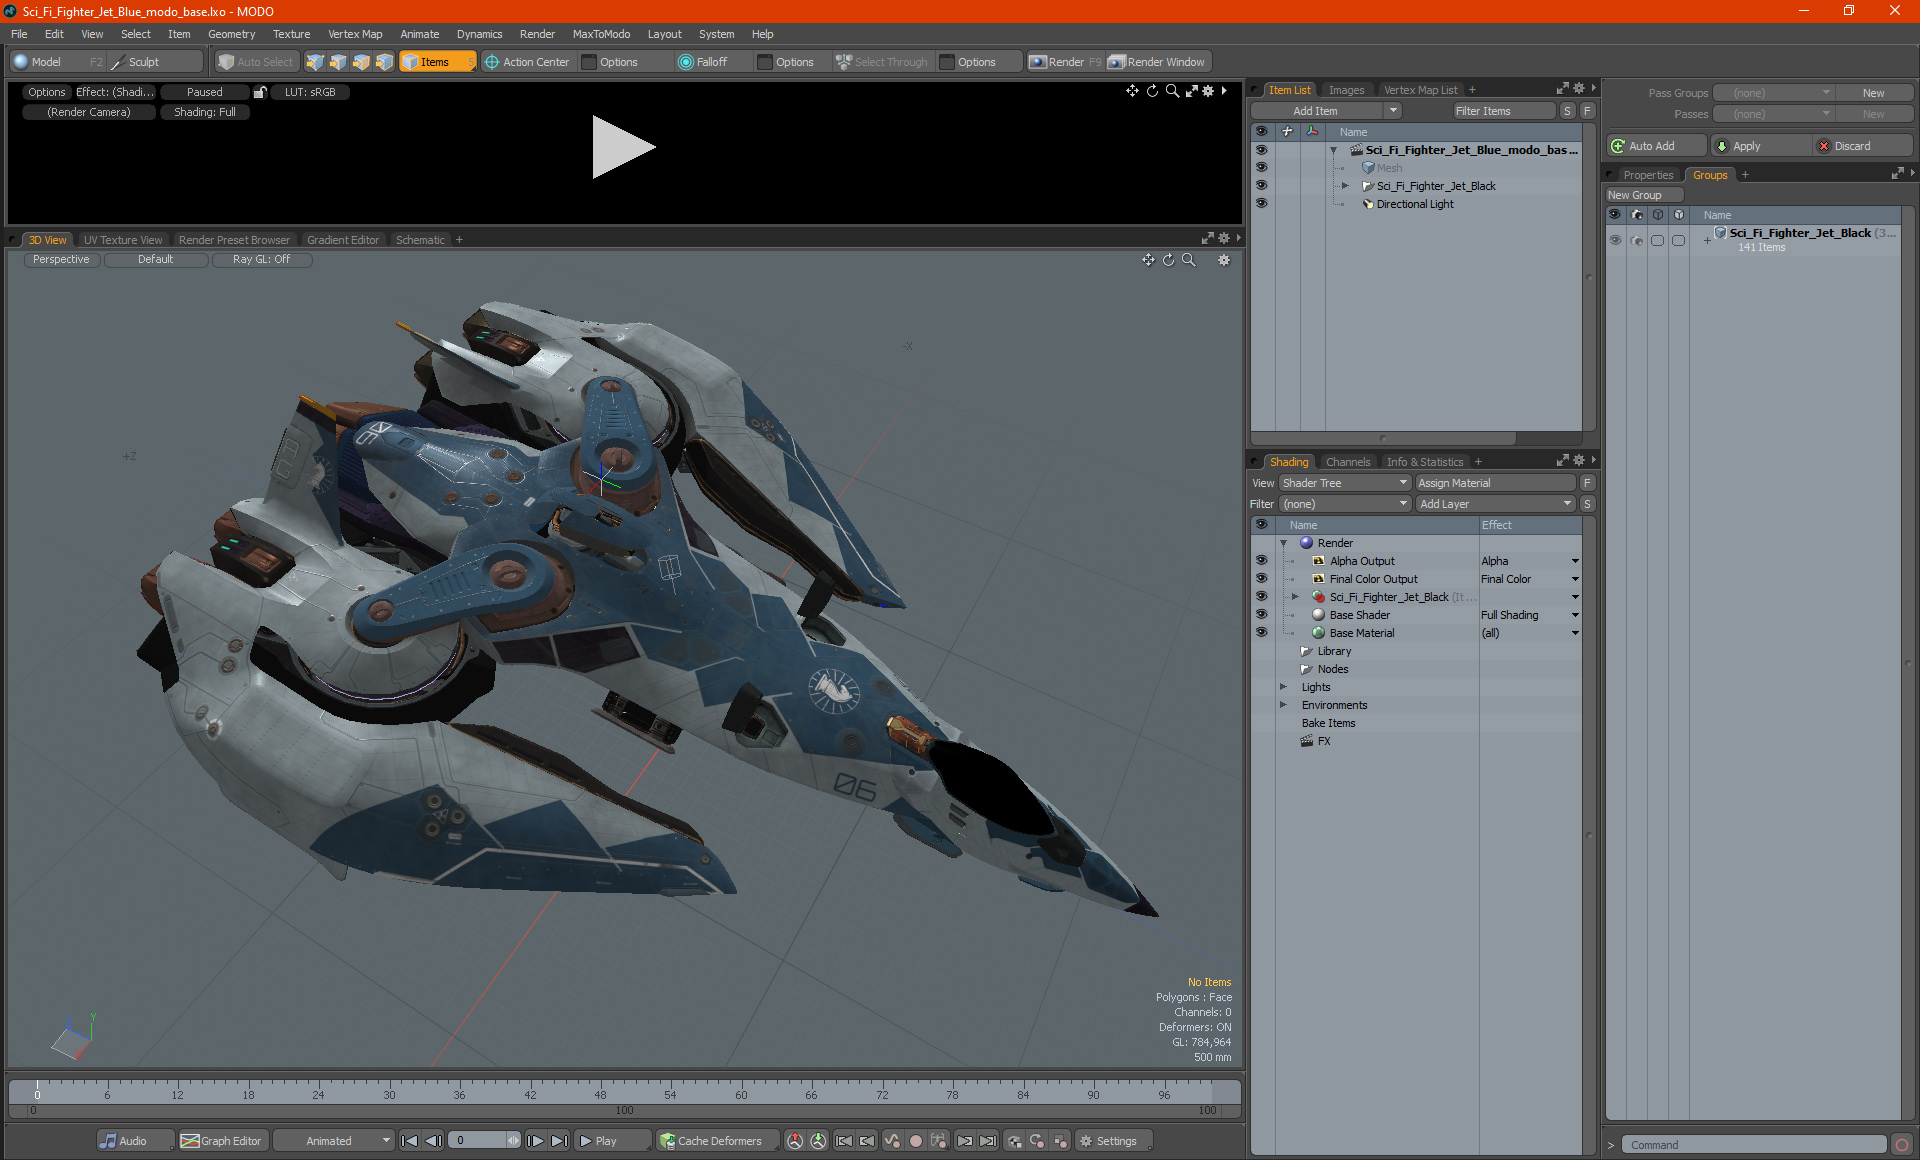Open the Geometry menu
Screen dimensions: 1920x1160
tap(231, 34)
